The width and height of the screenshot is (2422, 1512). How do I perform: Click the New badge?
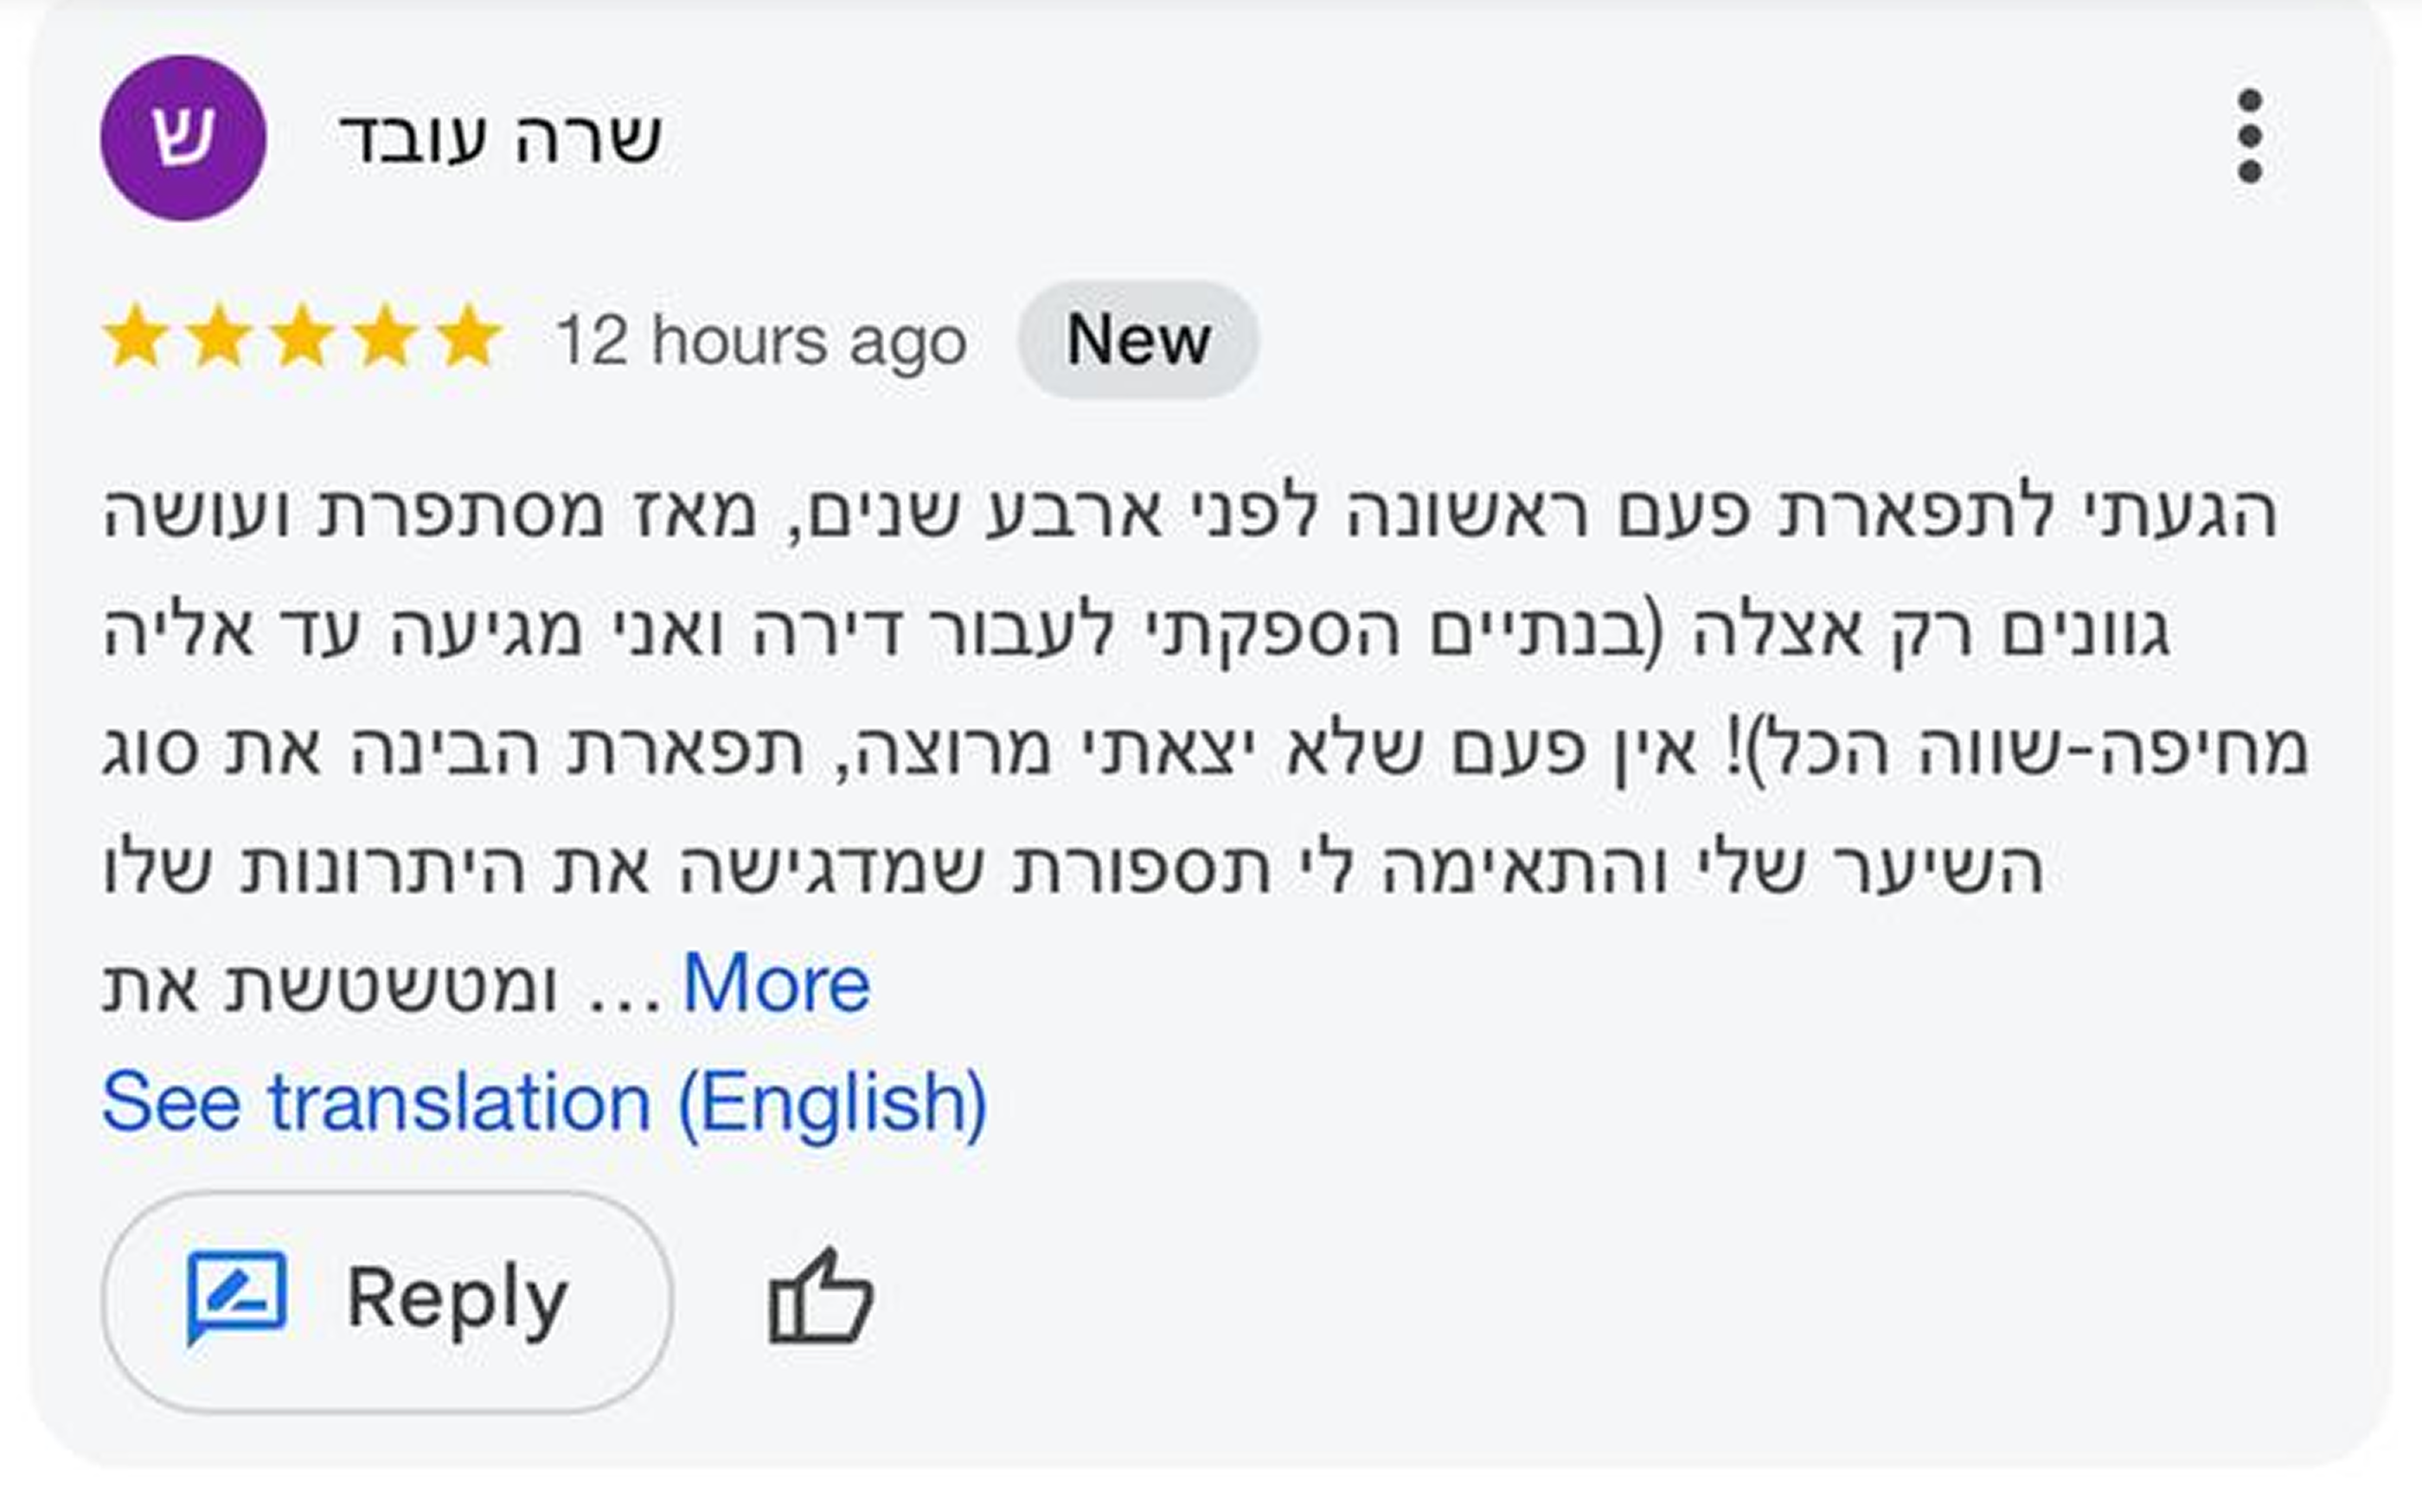coord(1138,340)
